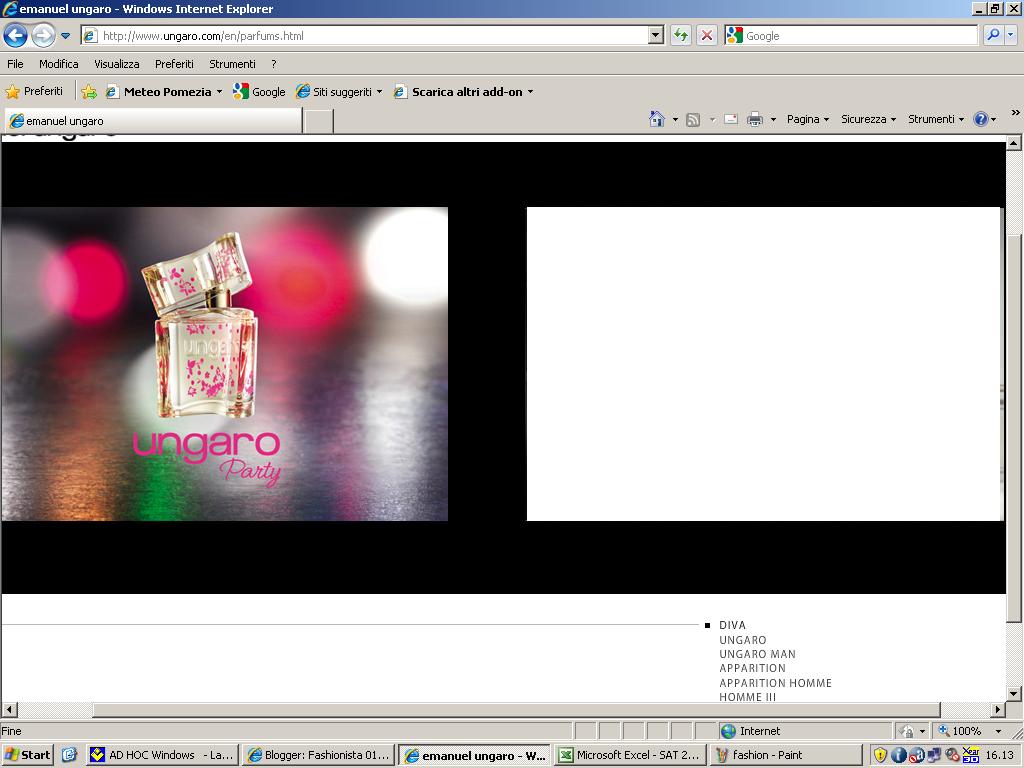
Task: Open the Visualizza menu
Action: point(117,64)
